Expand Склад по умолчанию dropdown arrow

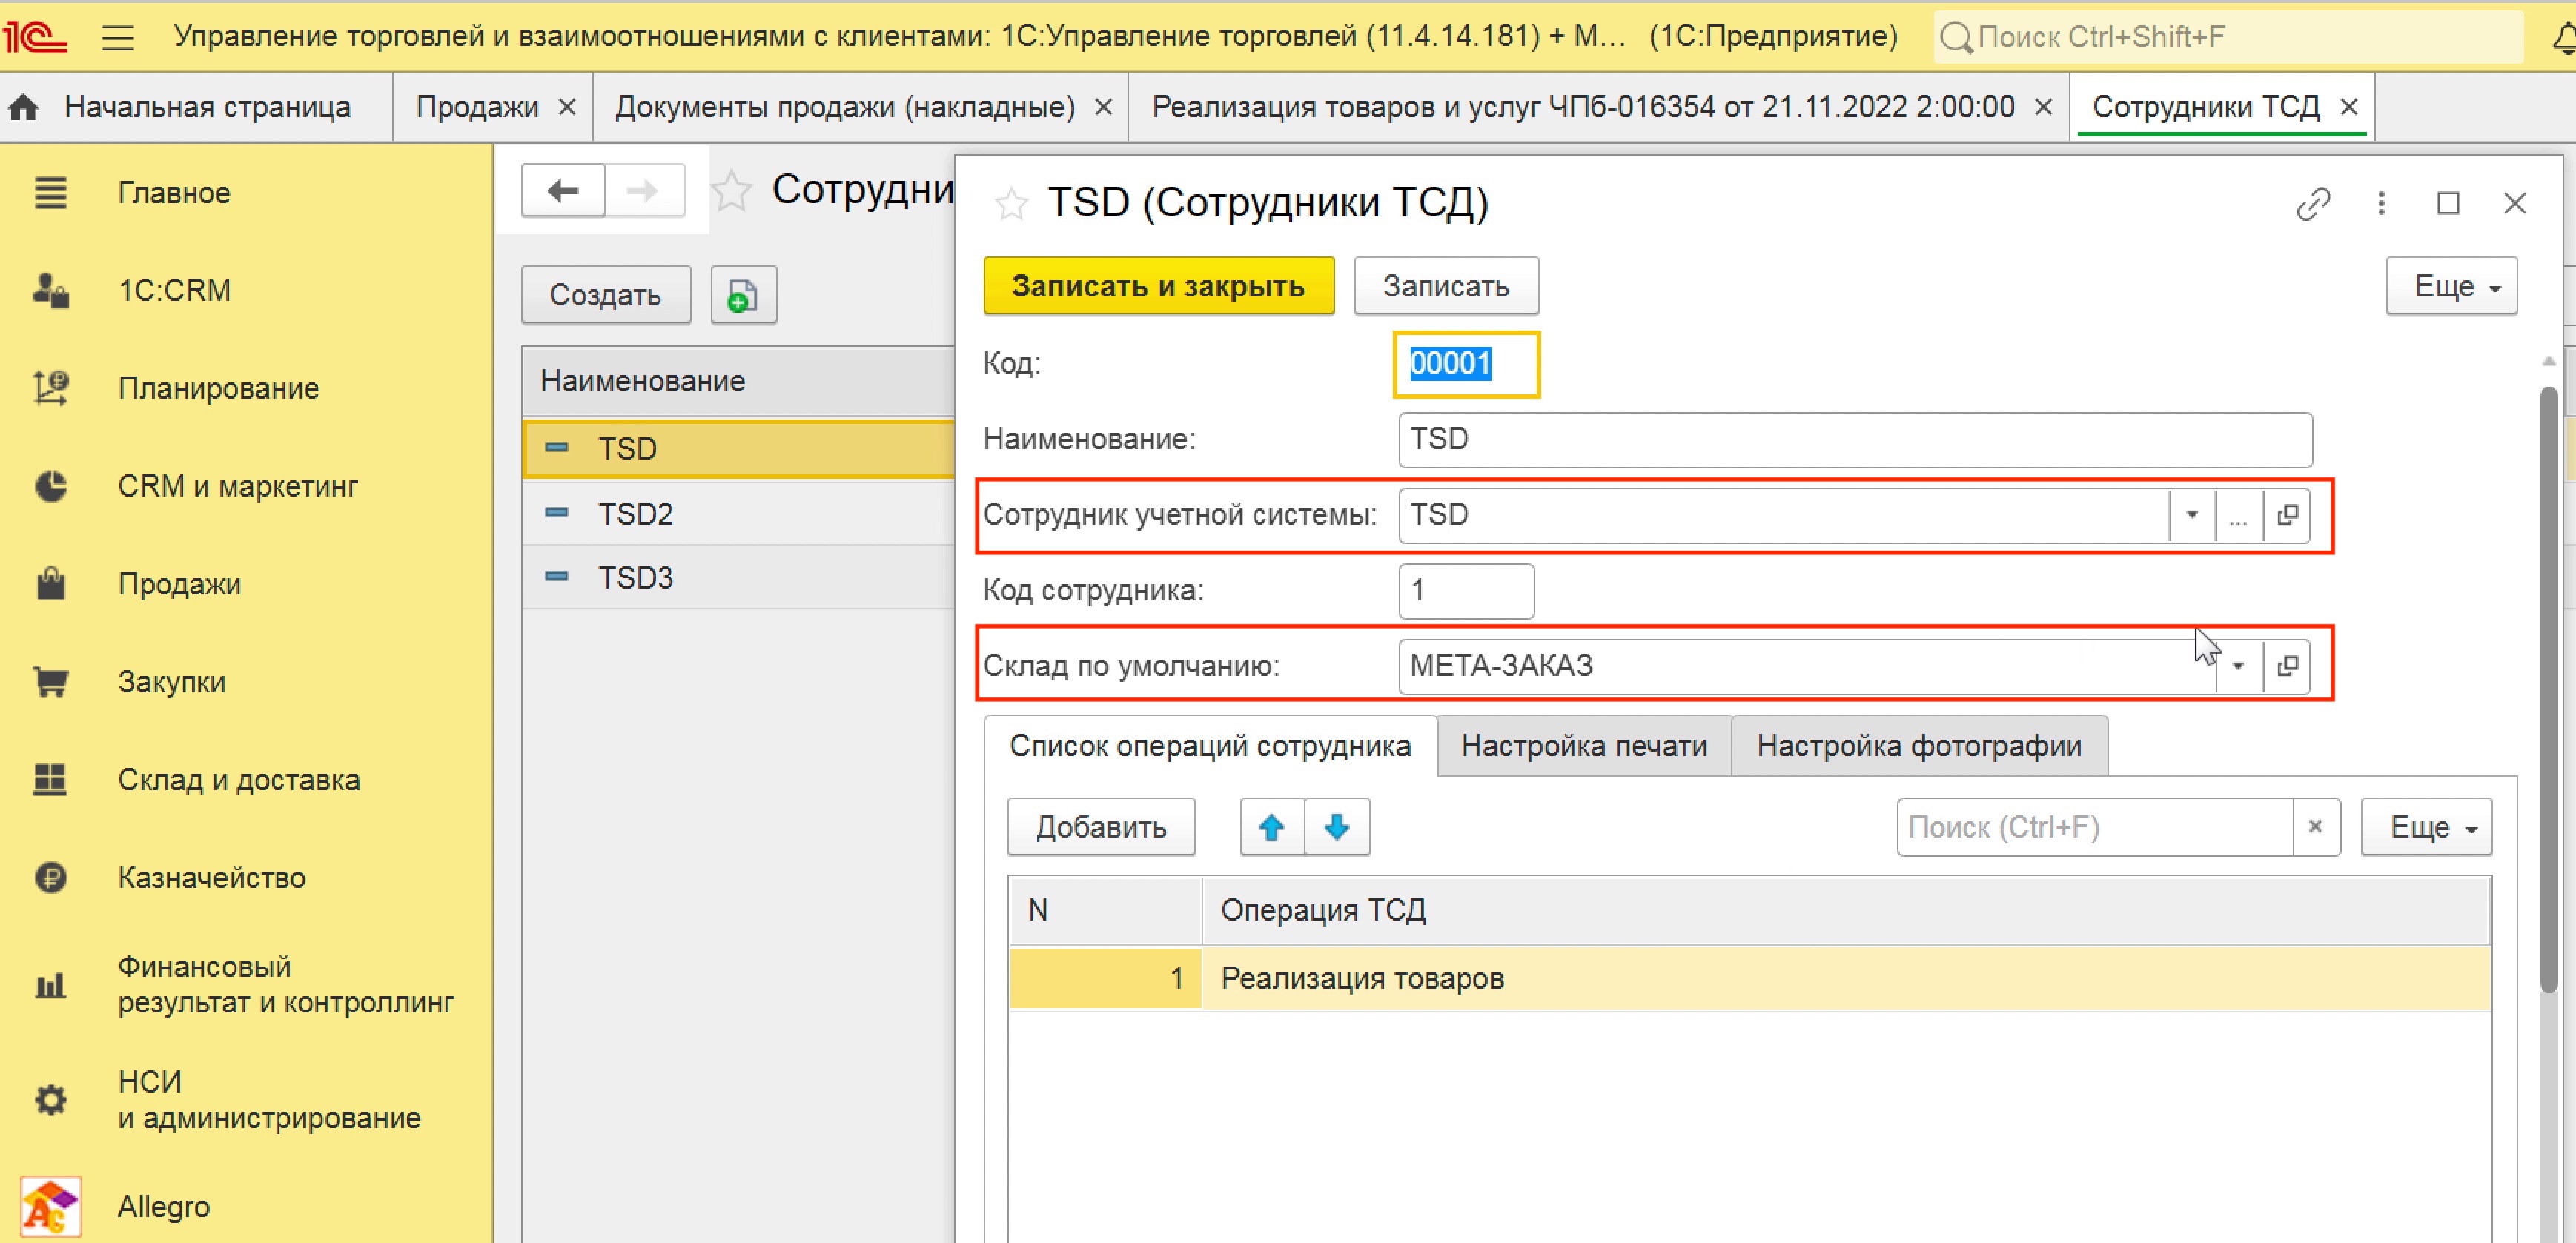[x=2239, y=666]
